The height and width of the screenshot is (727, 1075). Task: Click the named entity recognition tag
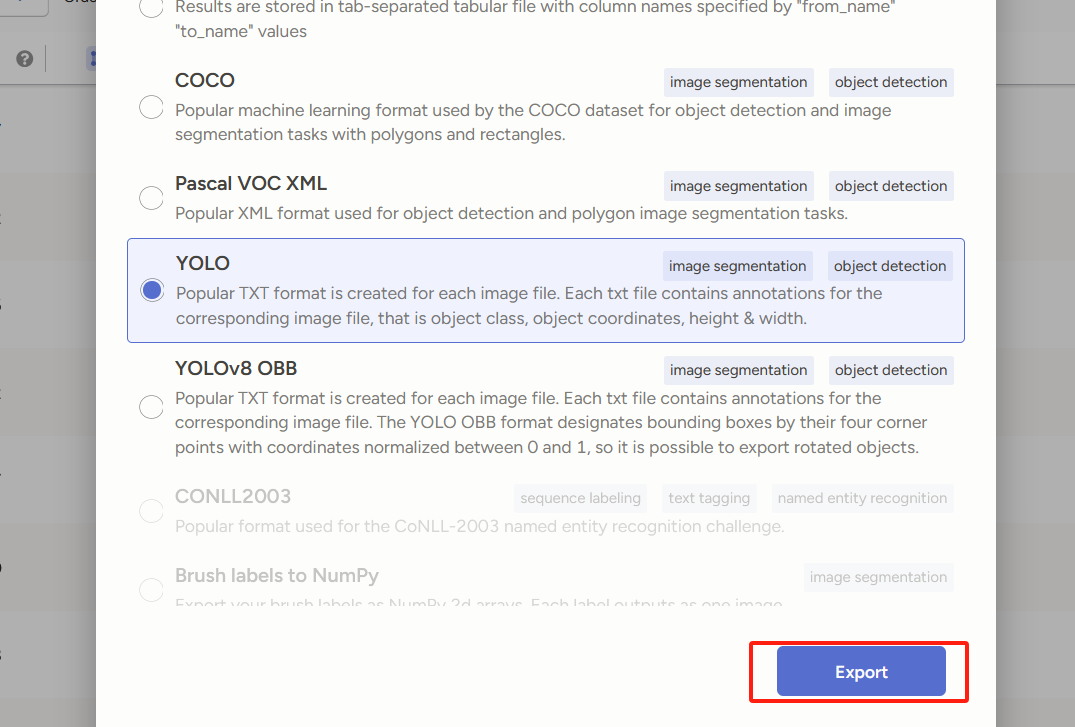click(862, 498)
